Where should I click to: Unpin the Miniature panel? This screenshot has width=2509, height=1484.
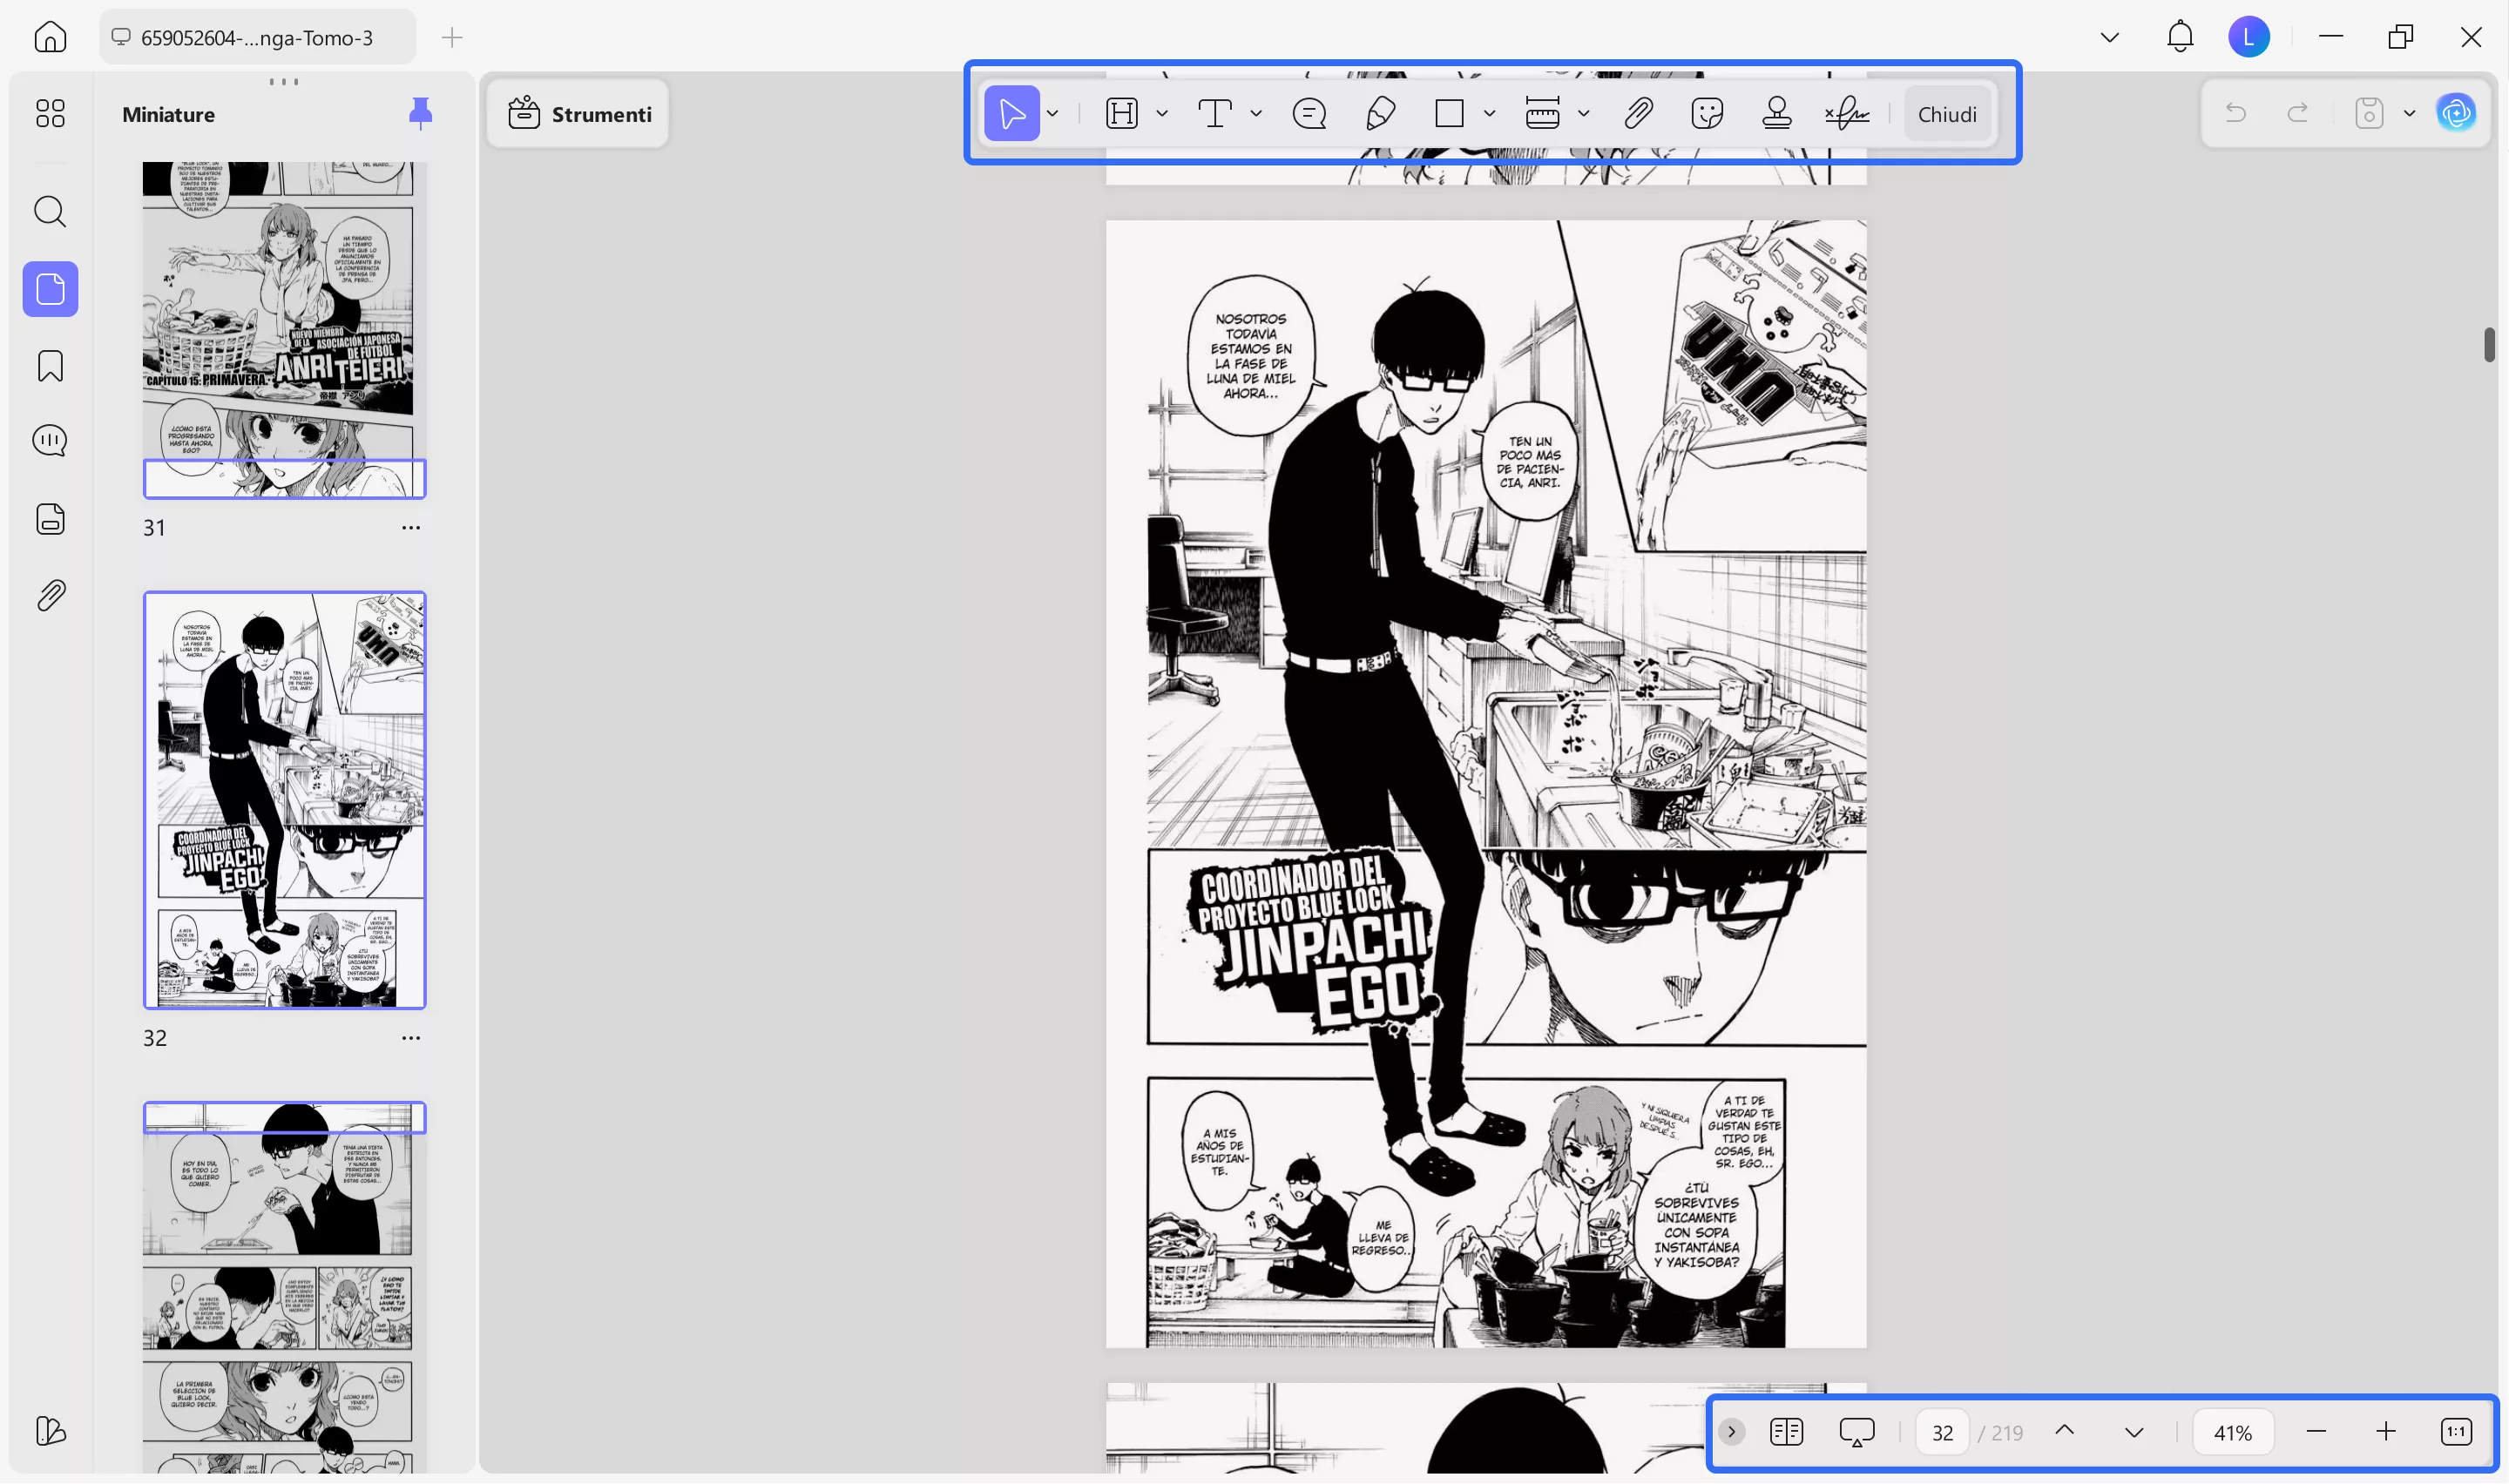point(420,114)
